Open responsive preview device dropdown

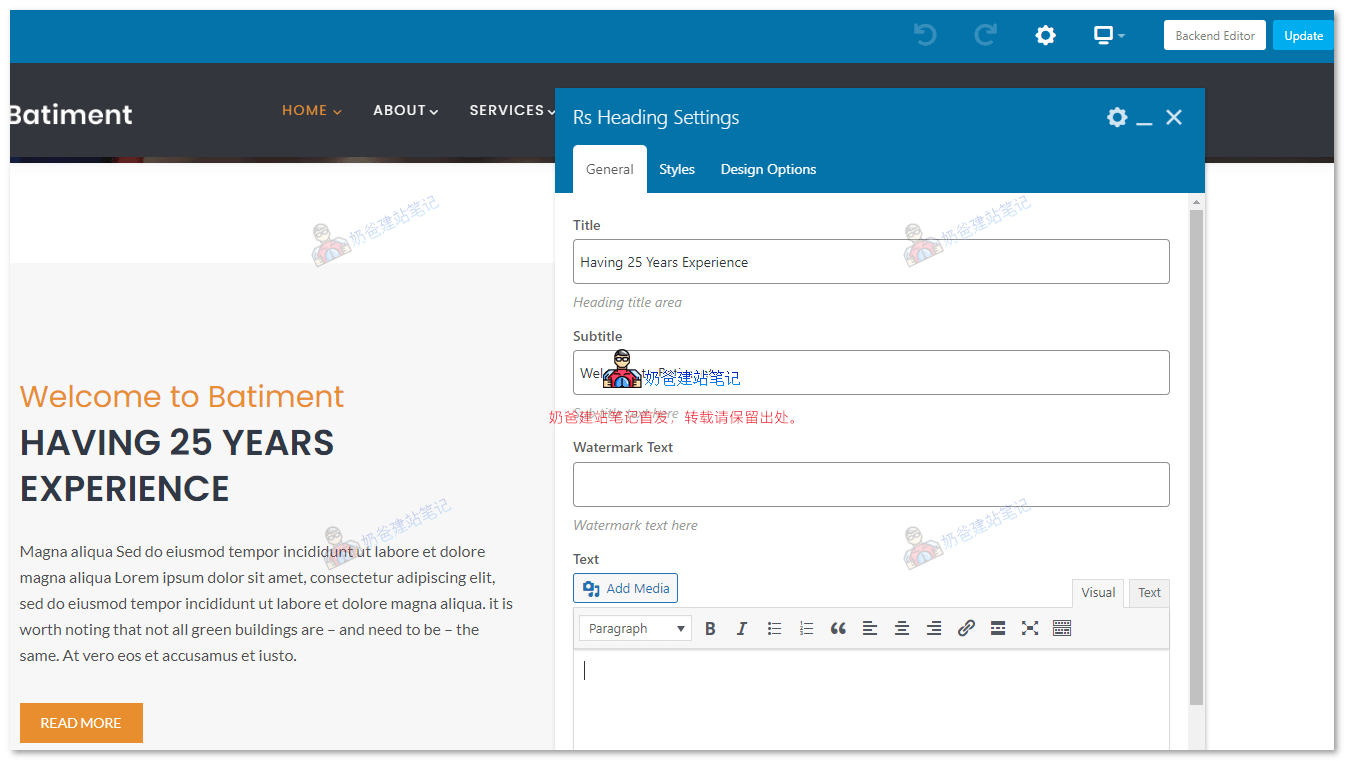pyautogui.click(x=1108, y=36)
